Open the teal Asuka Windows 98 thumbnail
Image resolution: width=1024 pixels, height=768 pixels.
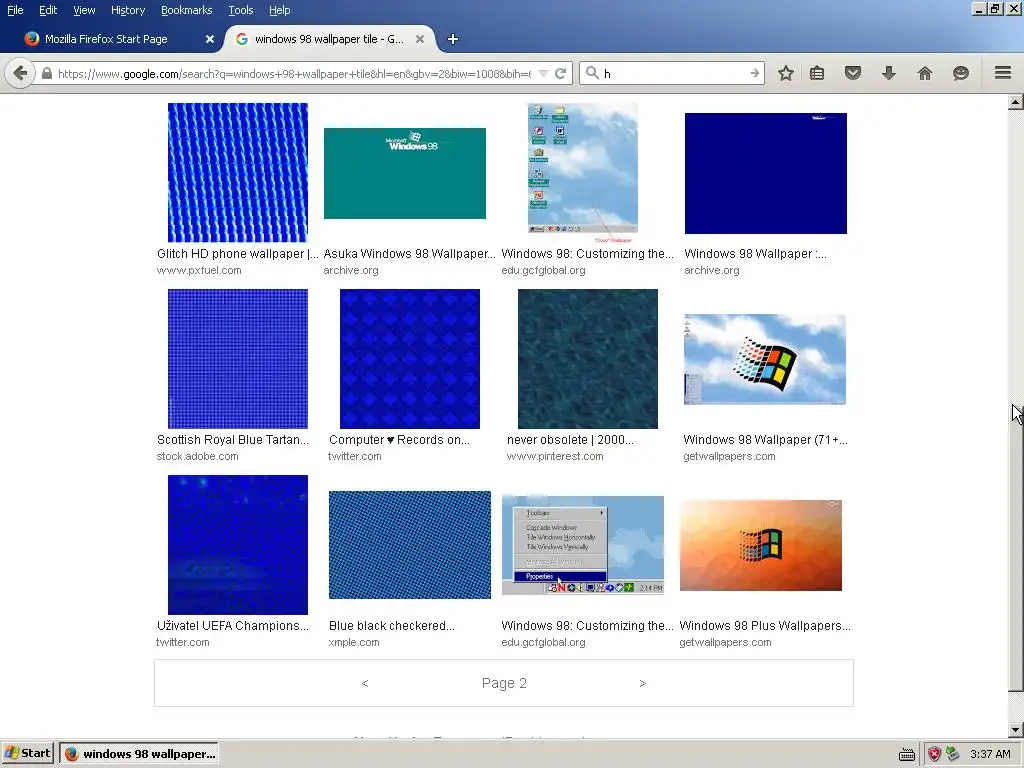point(405,174)
